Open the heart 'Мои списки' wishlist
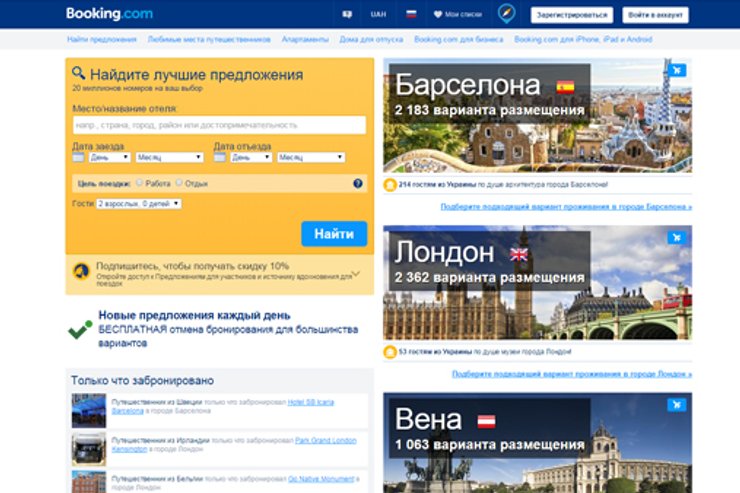 coord(458,15)
